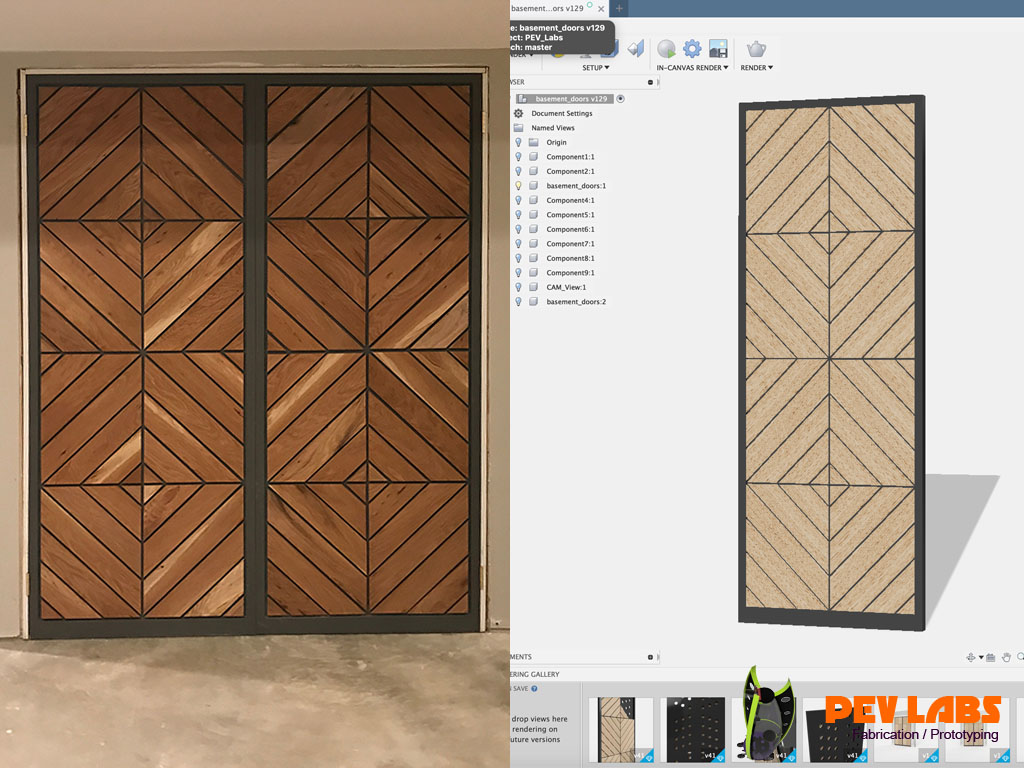Select Component5:1 in the browser tree
This screenshot has height=768, width=1024.
click(x=570, y=215)
